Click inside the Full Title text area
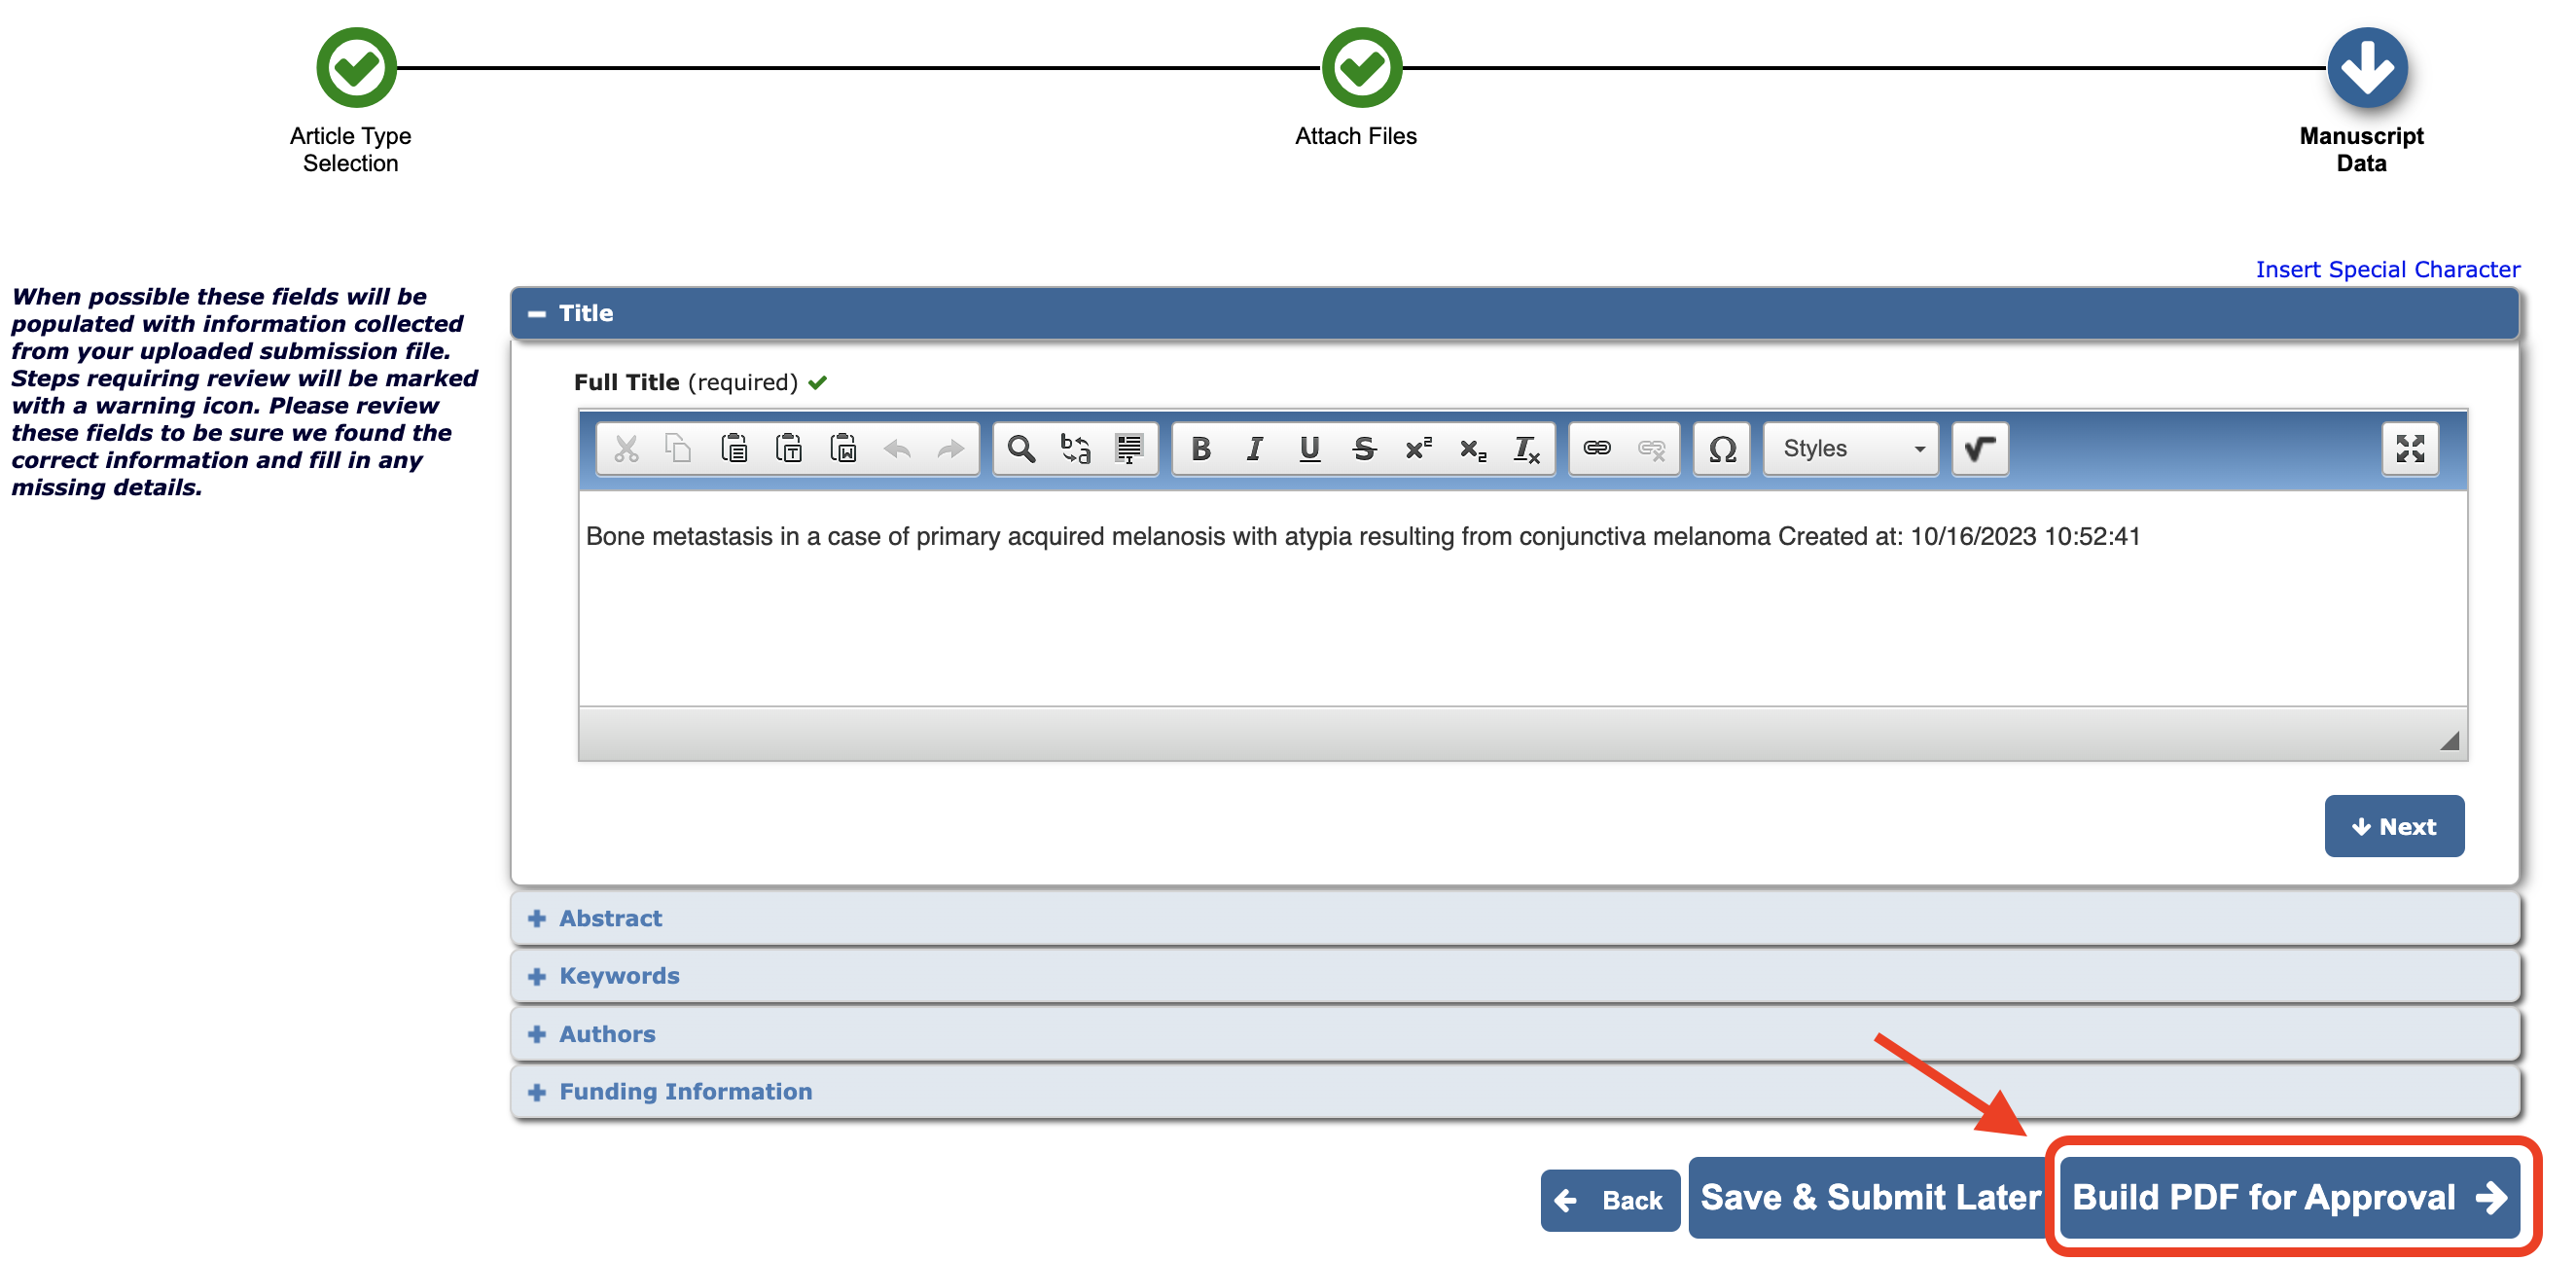The image size is (2576, 1261). 1522,598
